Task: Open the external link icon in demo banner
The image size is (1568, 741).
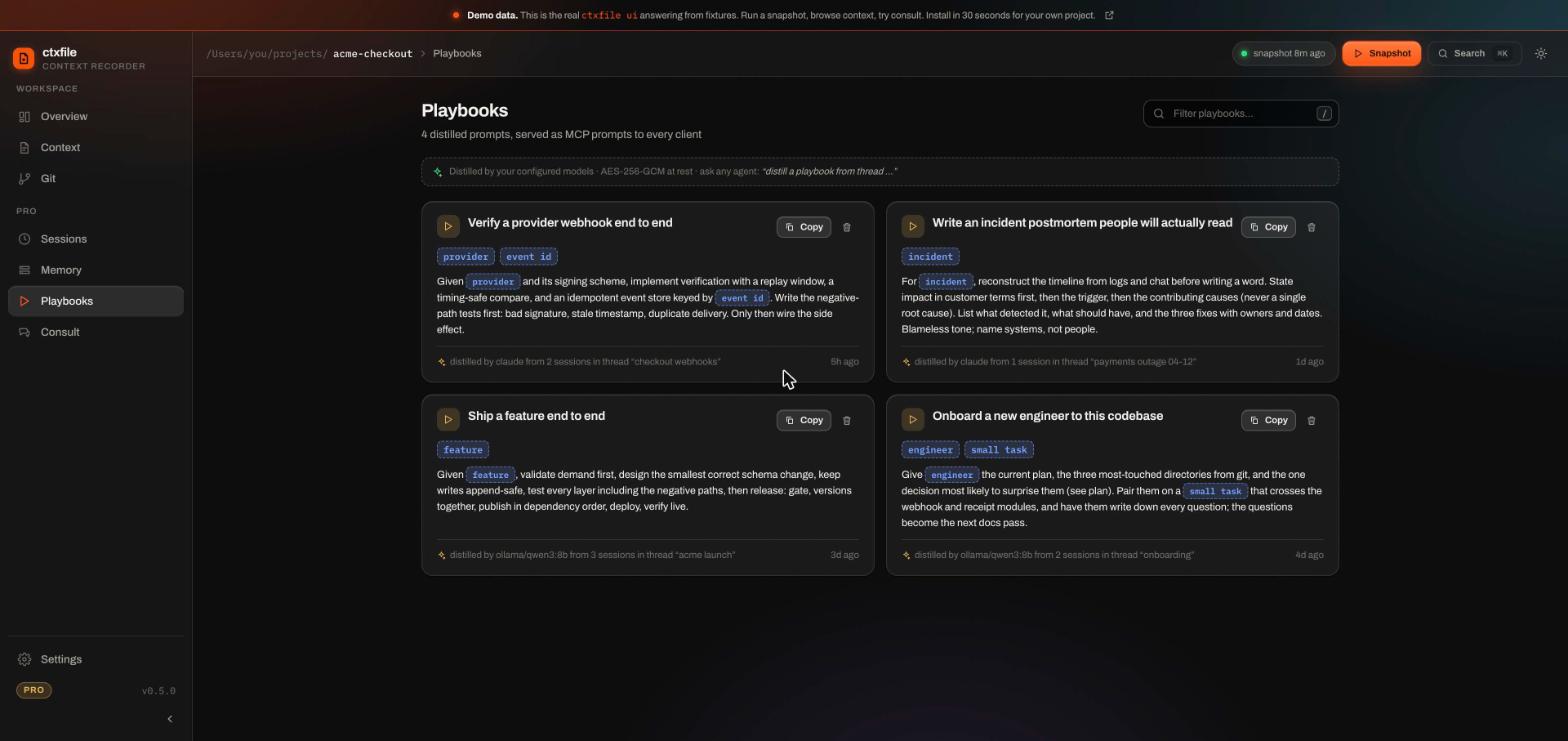Action: tap(1109, 15)
